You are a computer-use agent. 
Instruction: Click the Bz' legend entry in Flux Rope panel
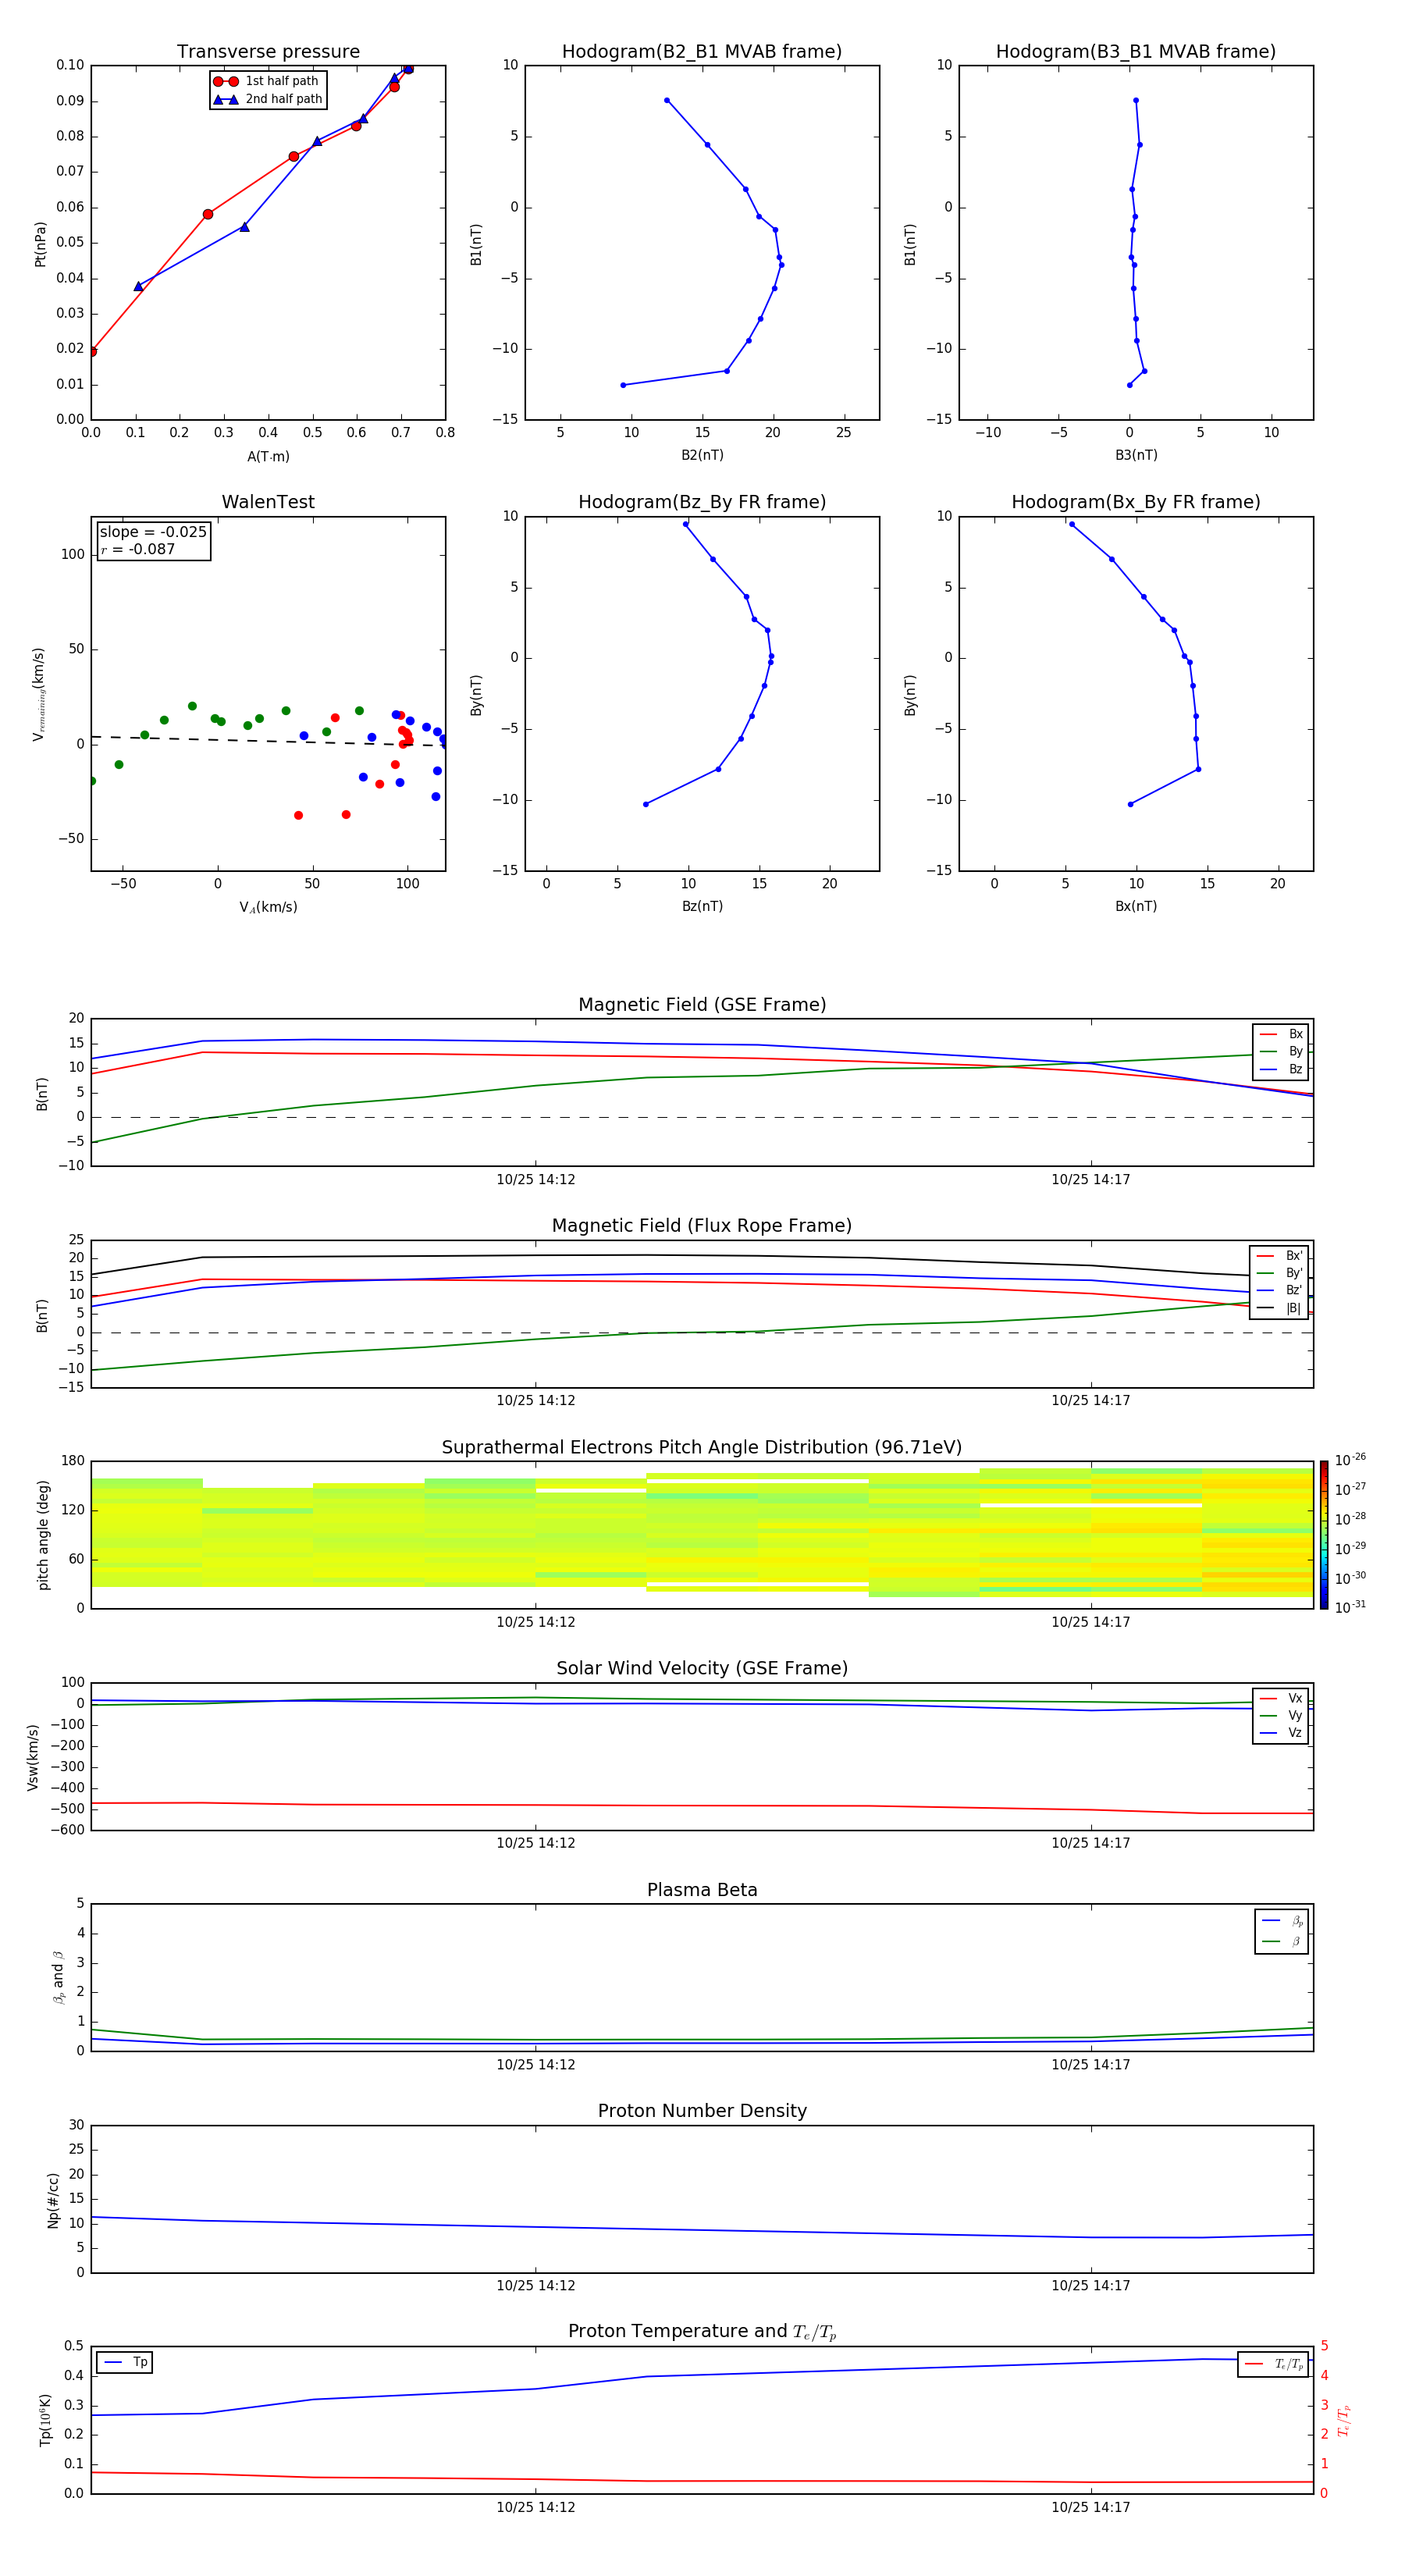tap(1279, 1290)
